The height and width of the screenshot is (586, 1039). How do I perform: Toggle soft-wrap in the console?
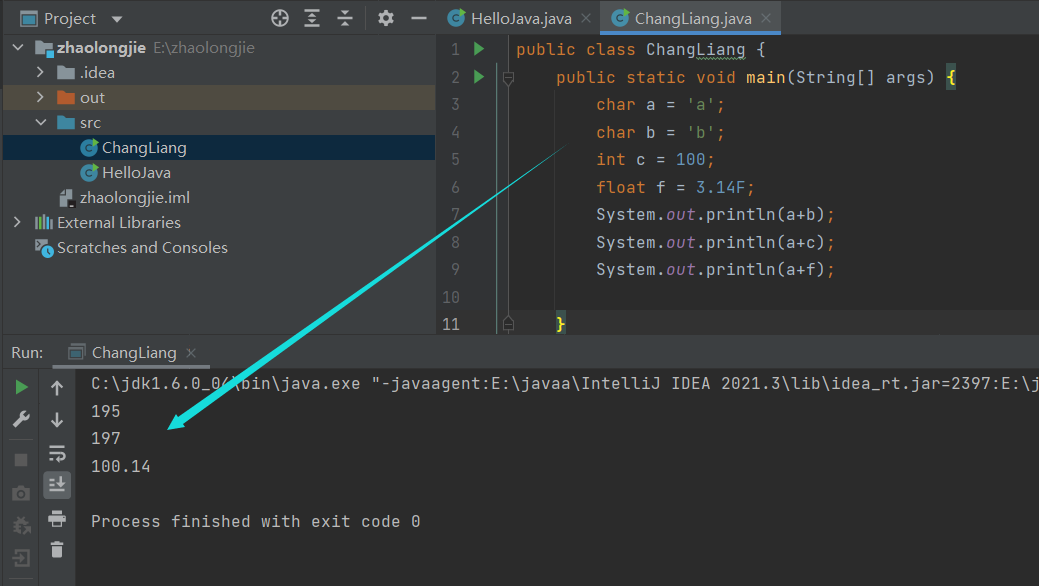(57, 453)
